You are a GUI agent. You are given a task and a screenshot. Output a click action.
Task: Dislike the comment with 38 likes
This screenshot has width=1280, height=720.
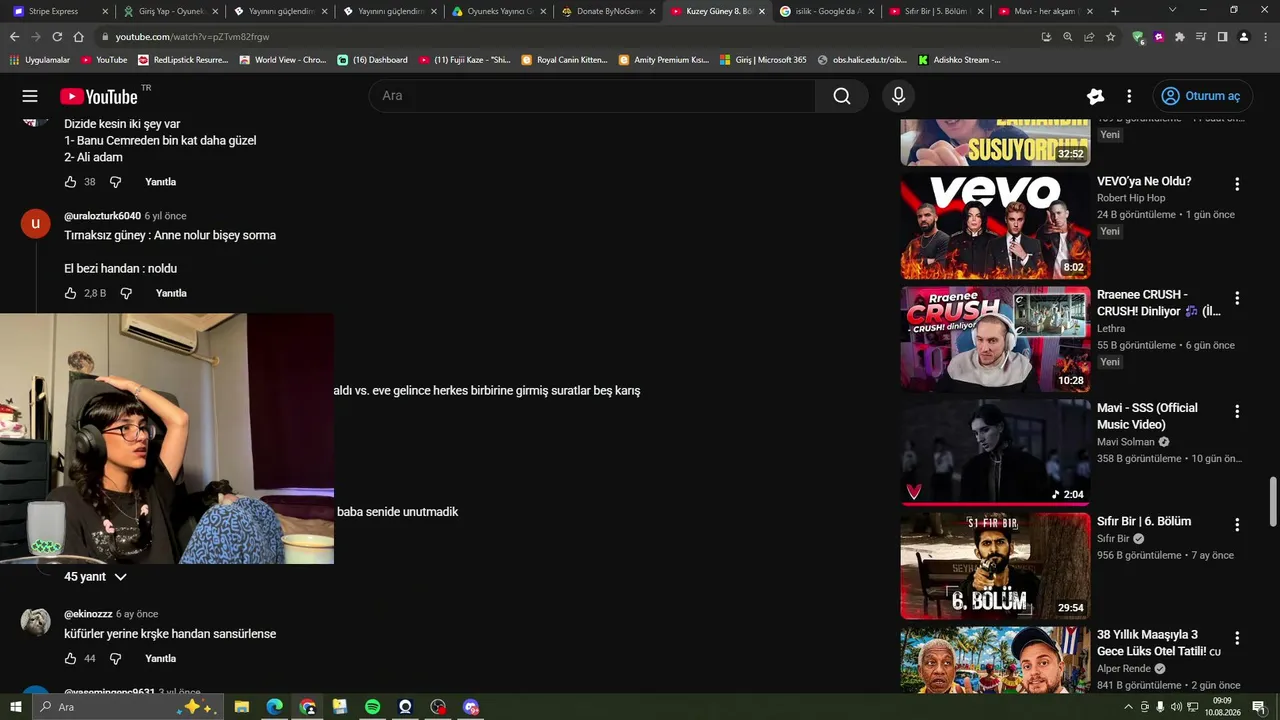point(115,182)
